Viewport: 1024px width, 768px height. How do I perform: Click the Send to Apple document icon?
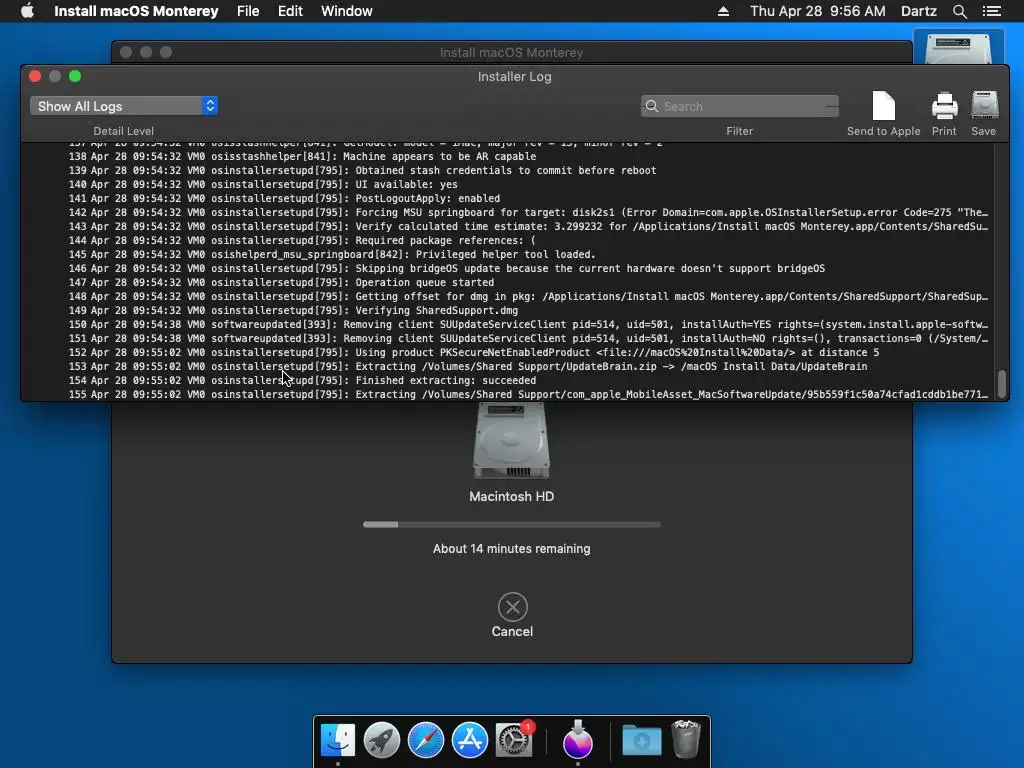click(x=883, y=106)
